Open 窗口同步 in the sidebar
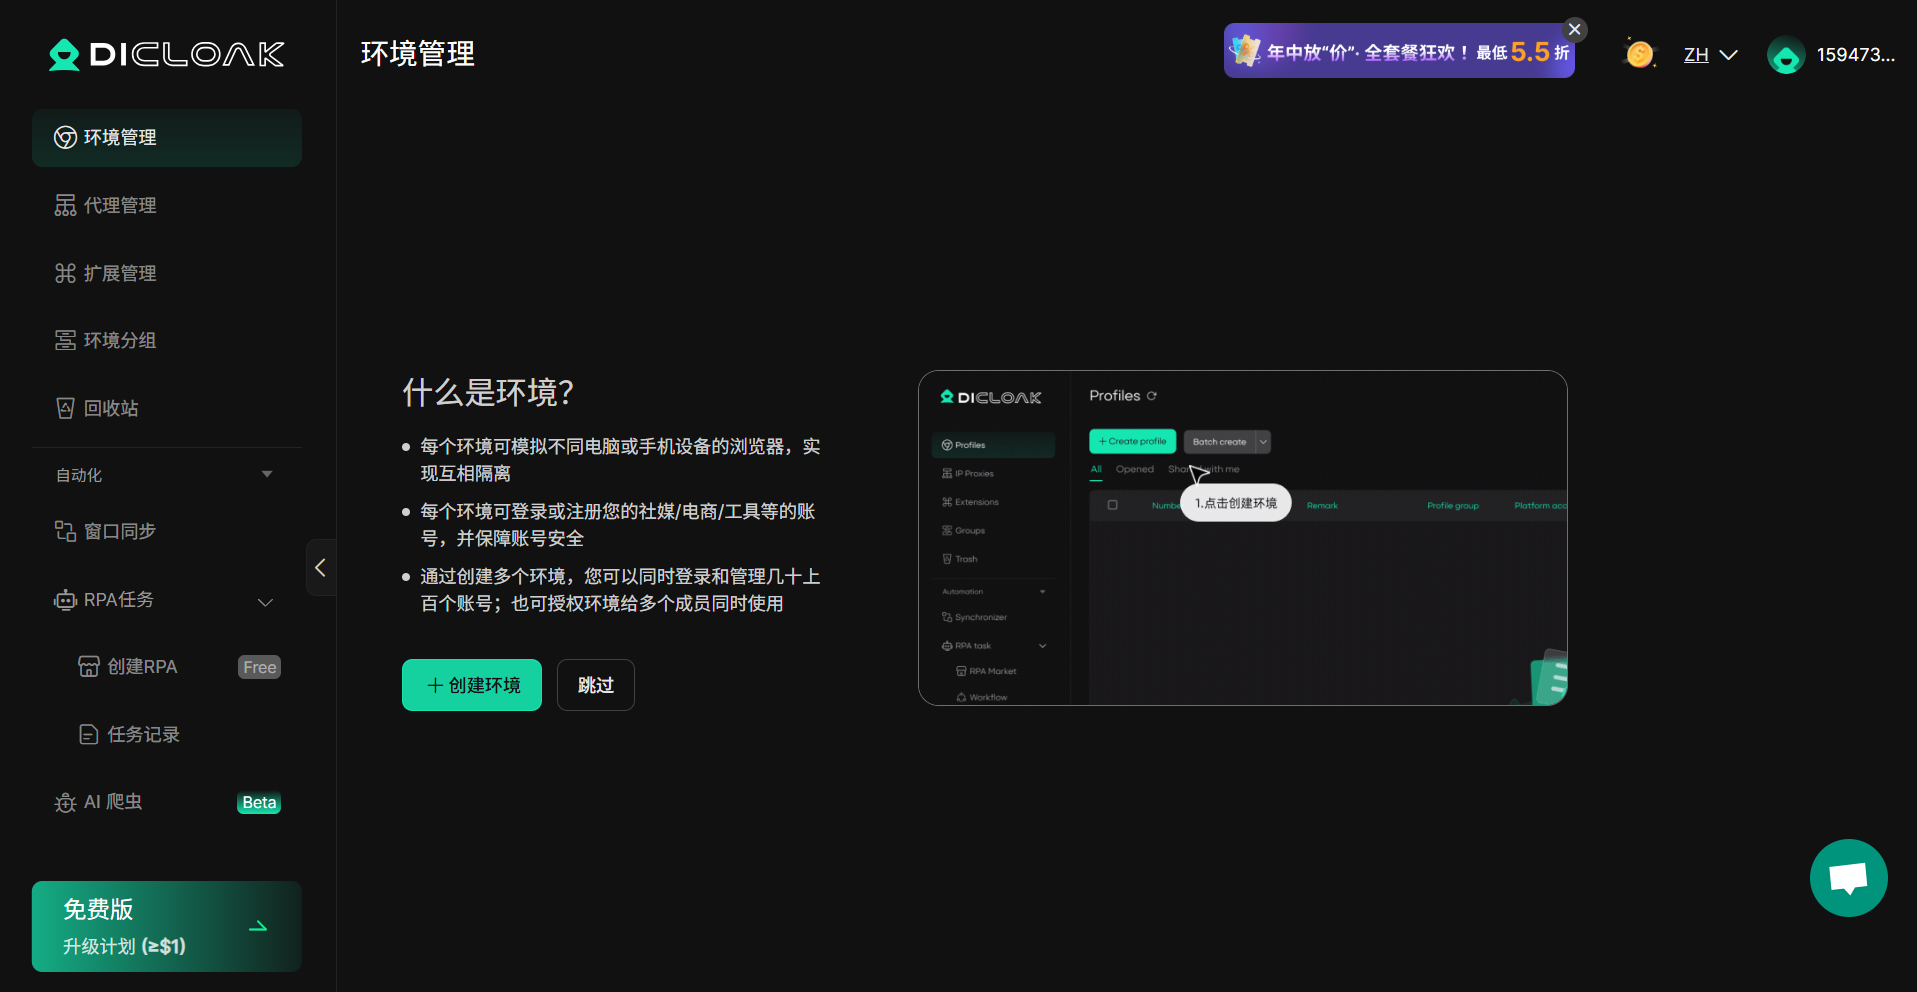This screenshot has height=992, width=1917. click(x=167, y=531)
